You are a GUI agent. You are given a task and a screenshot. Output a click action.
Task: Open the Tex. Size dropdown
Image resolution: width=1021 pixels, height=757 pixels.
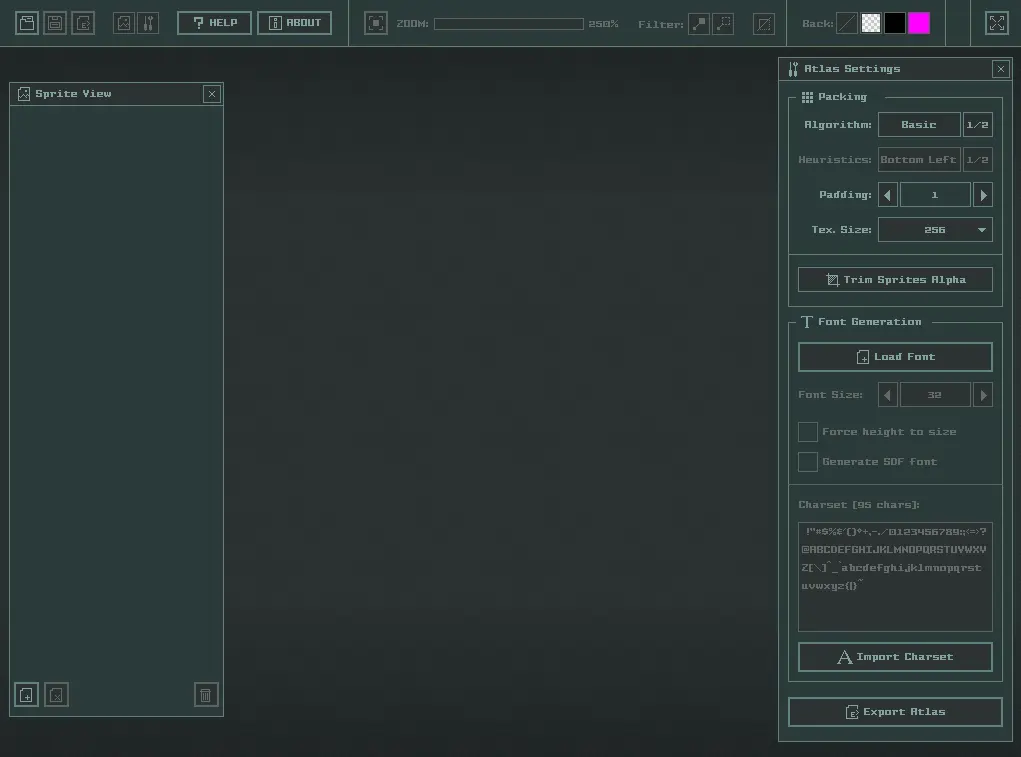(935, 230)
